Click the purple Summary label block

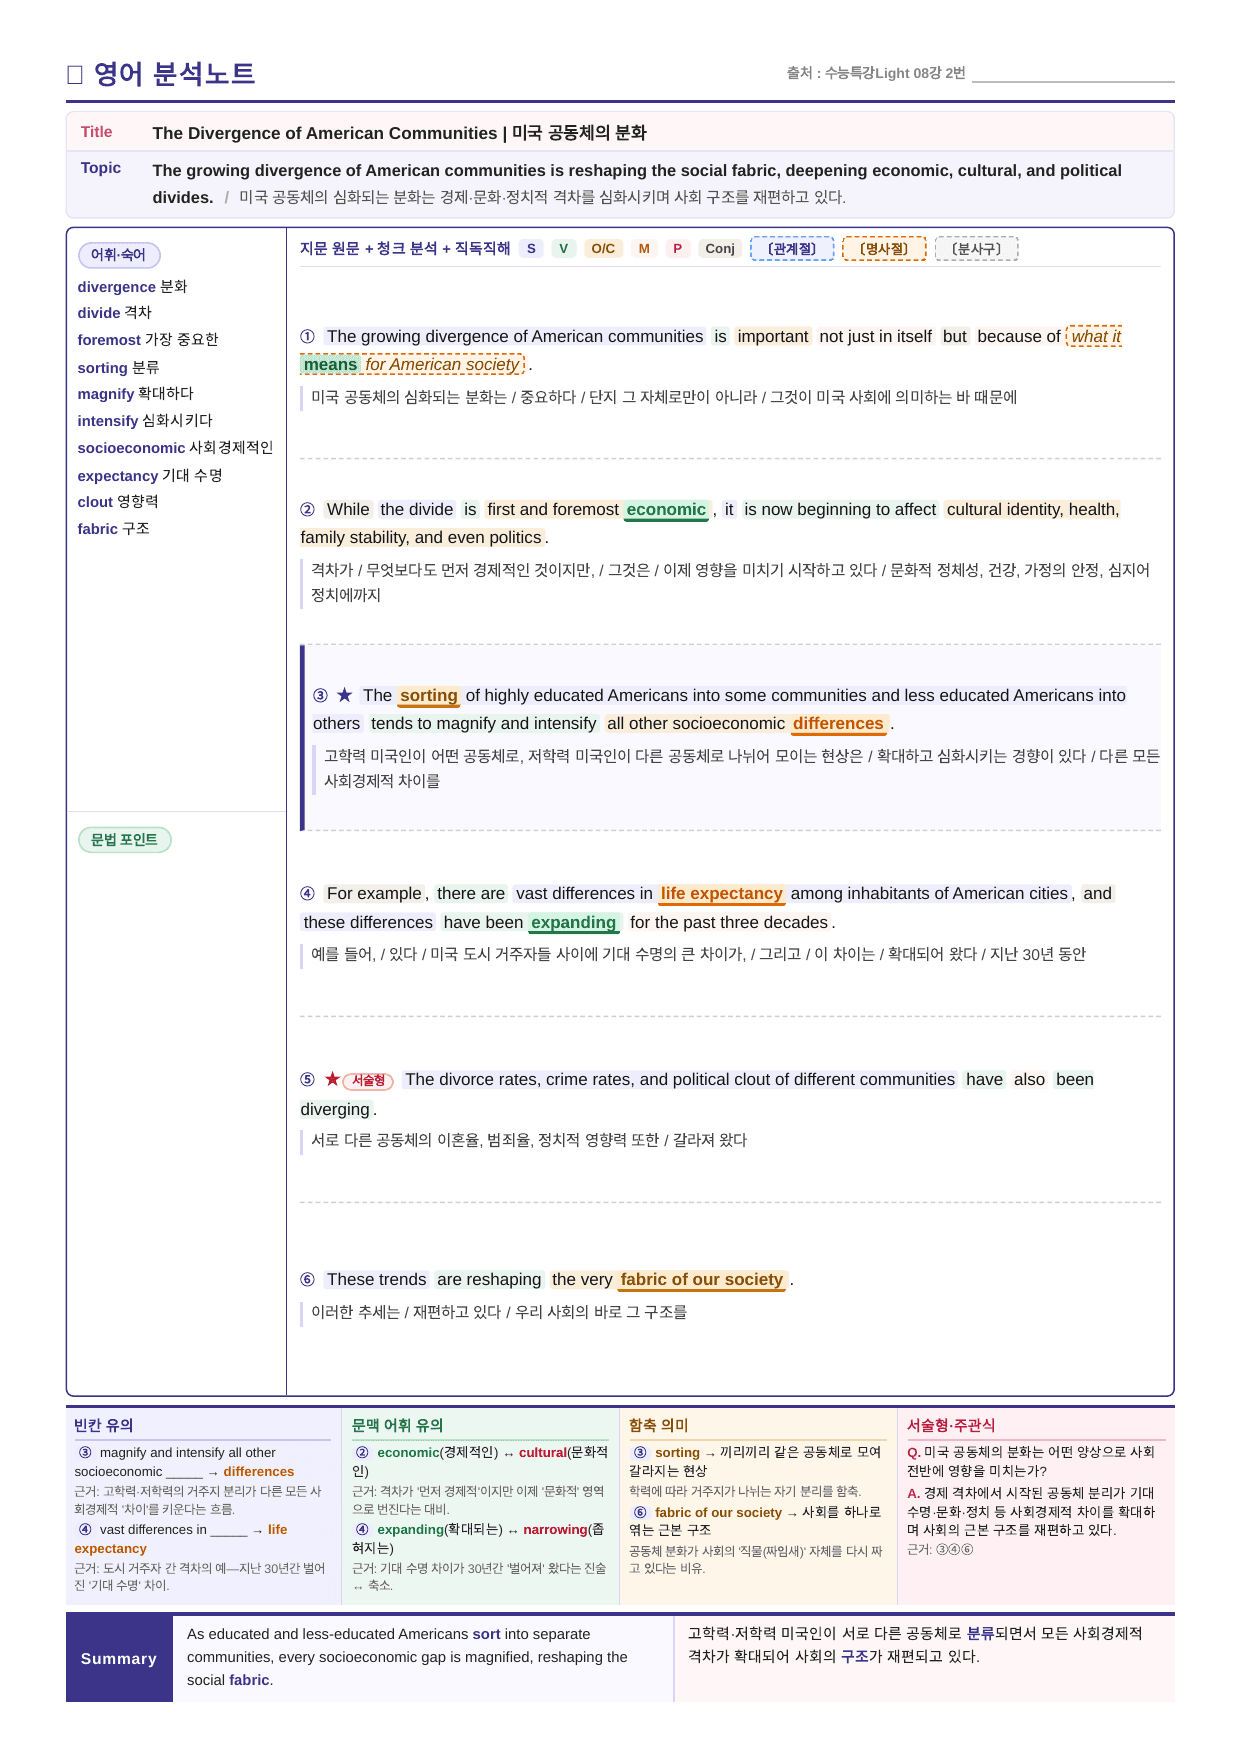click(119, 1658)
